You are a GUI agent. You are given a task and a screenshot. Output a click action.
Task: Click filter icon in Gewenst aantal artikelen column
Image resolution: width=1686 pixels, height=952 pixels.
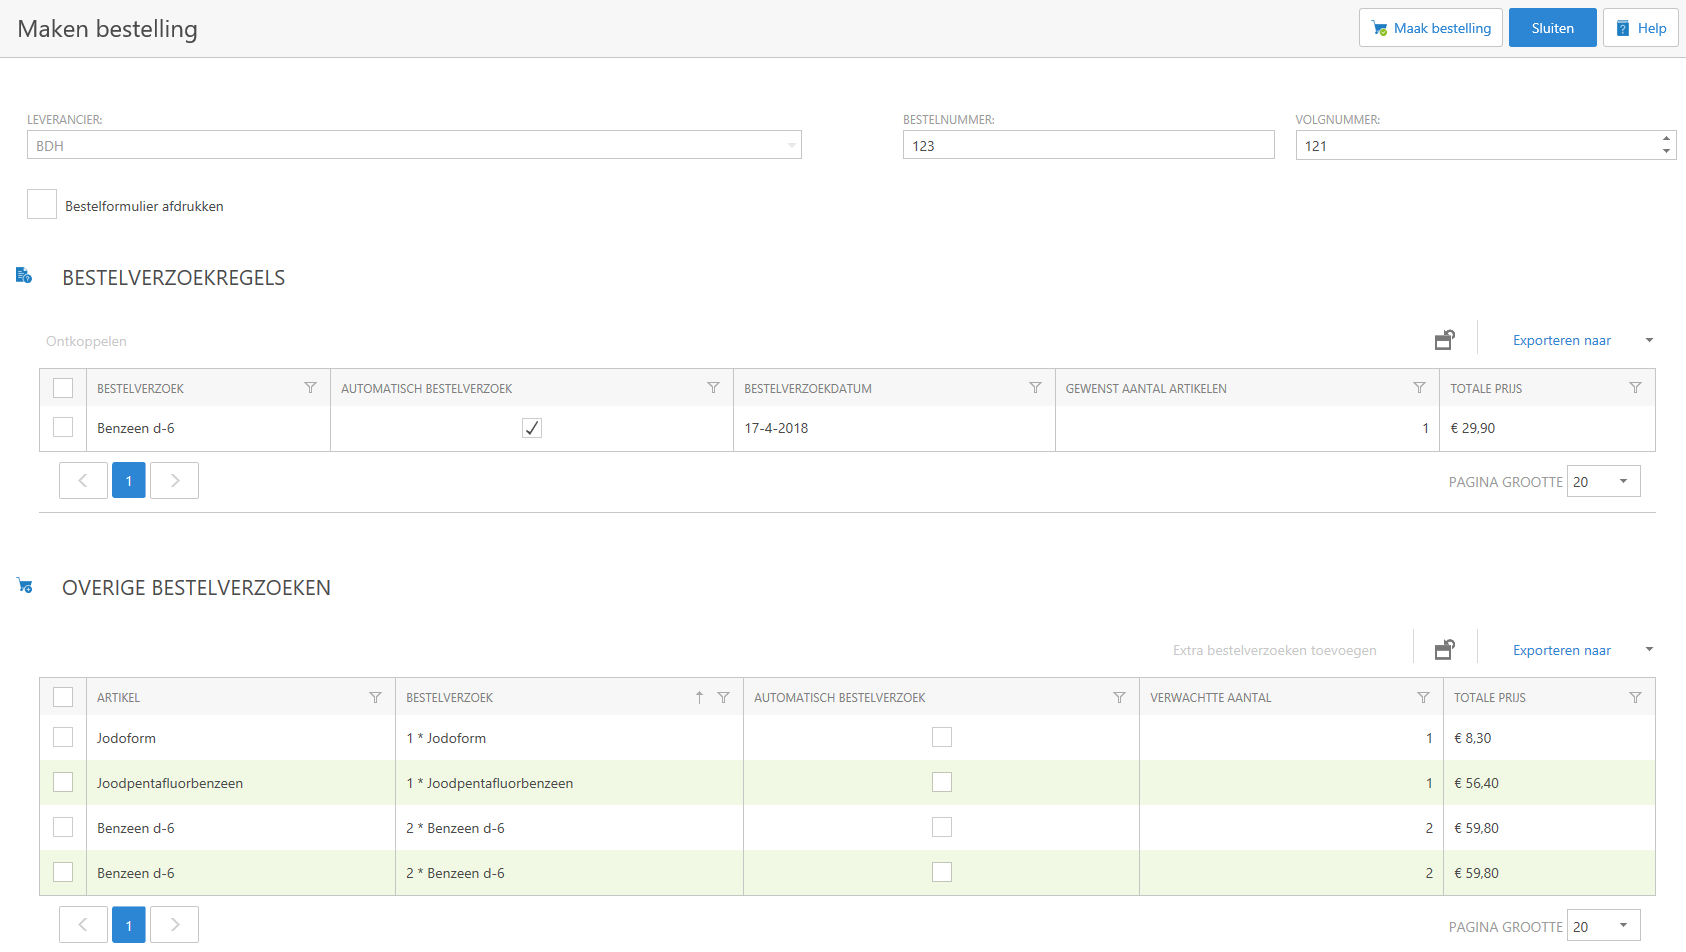[x=1419, y=388]
